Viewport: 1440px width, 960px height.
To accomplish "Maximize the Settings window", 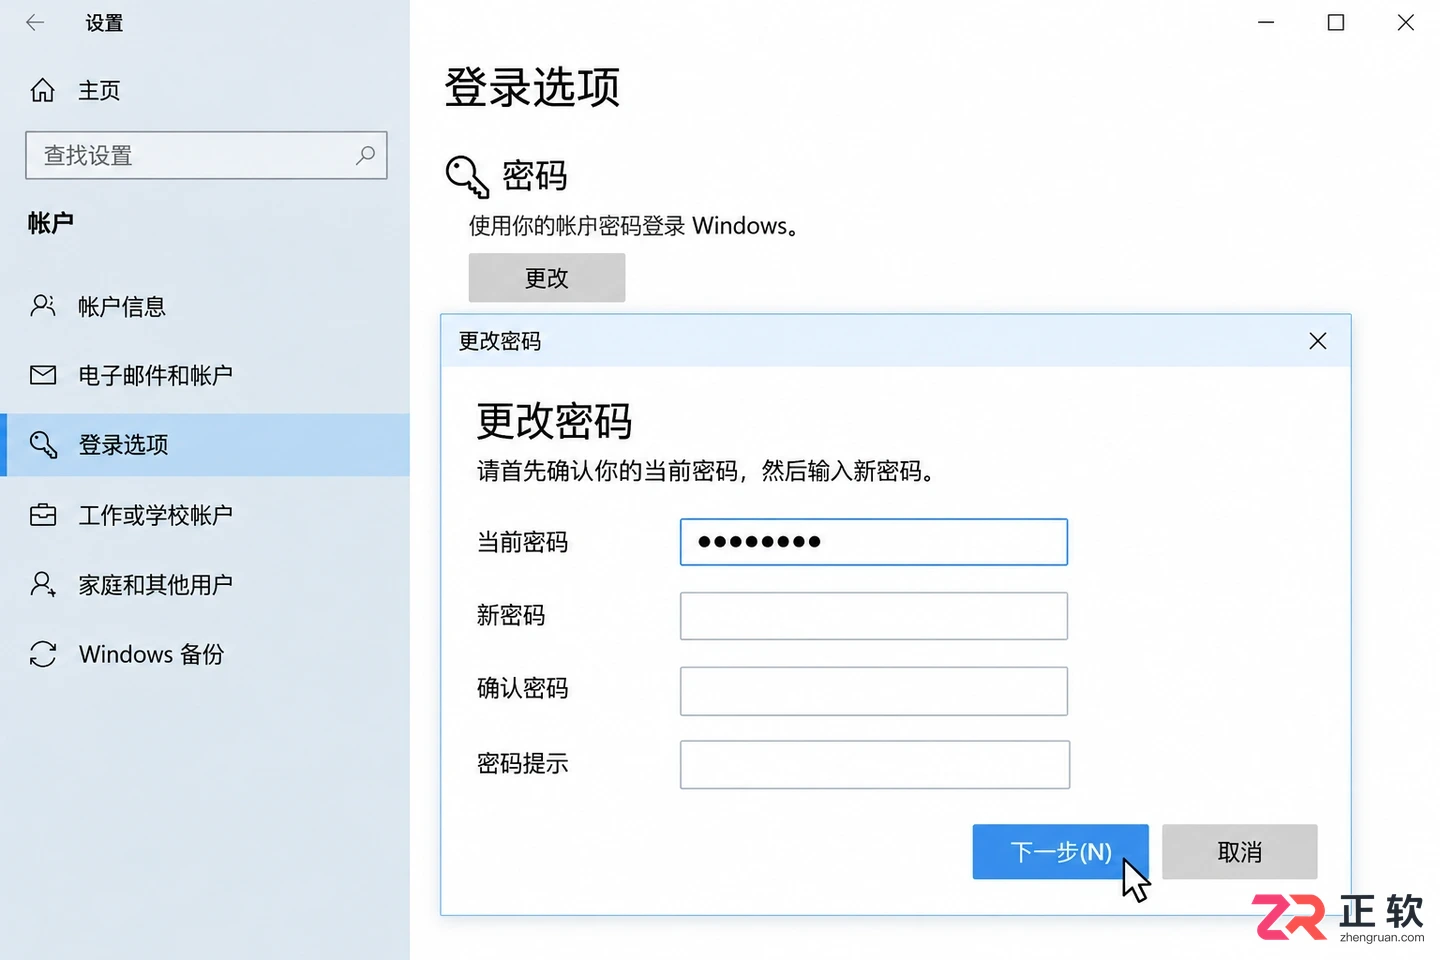I will click(x=1336, y=22).
